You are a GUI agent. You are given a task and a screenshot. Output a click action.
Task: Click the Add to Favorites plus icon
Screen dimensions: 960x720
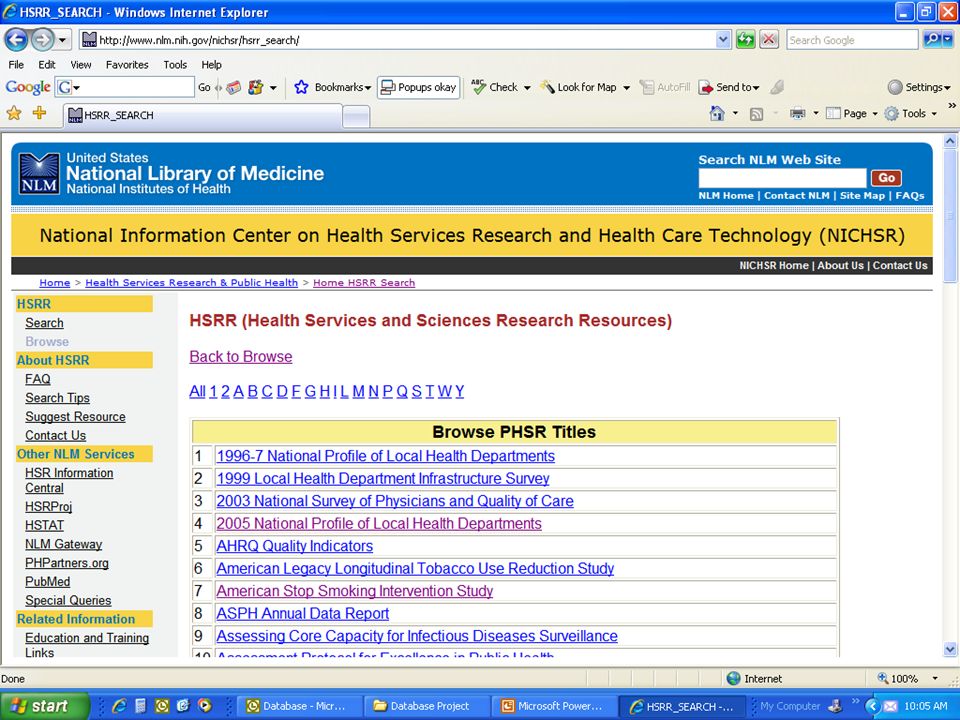tap(39, 113)
